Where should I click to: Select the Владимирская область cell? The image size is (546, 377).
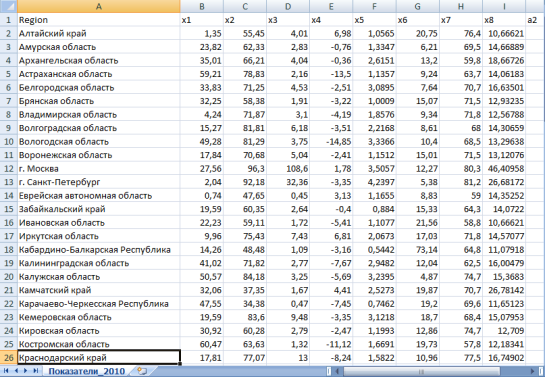click(x=99, y=115)
